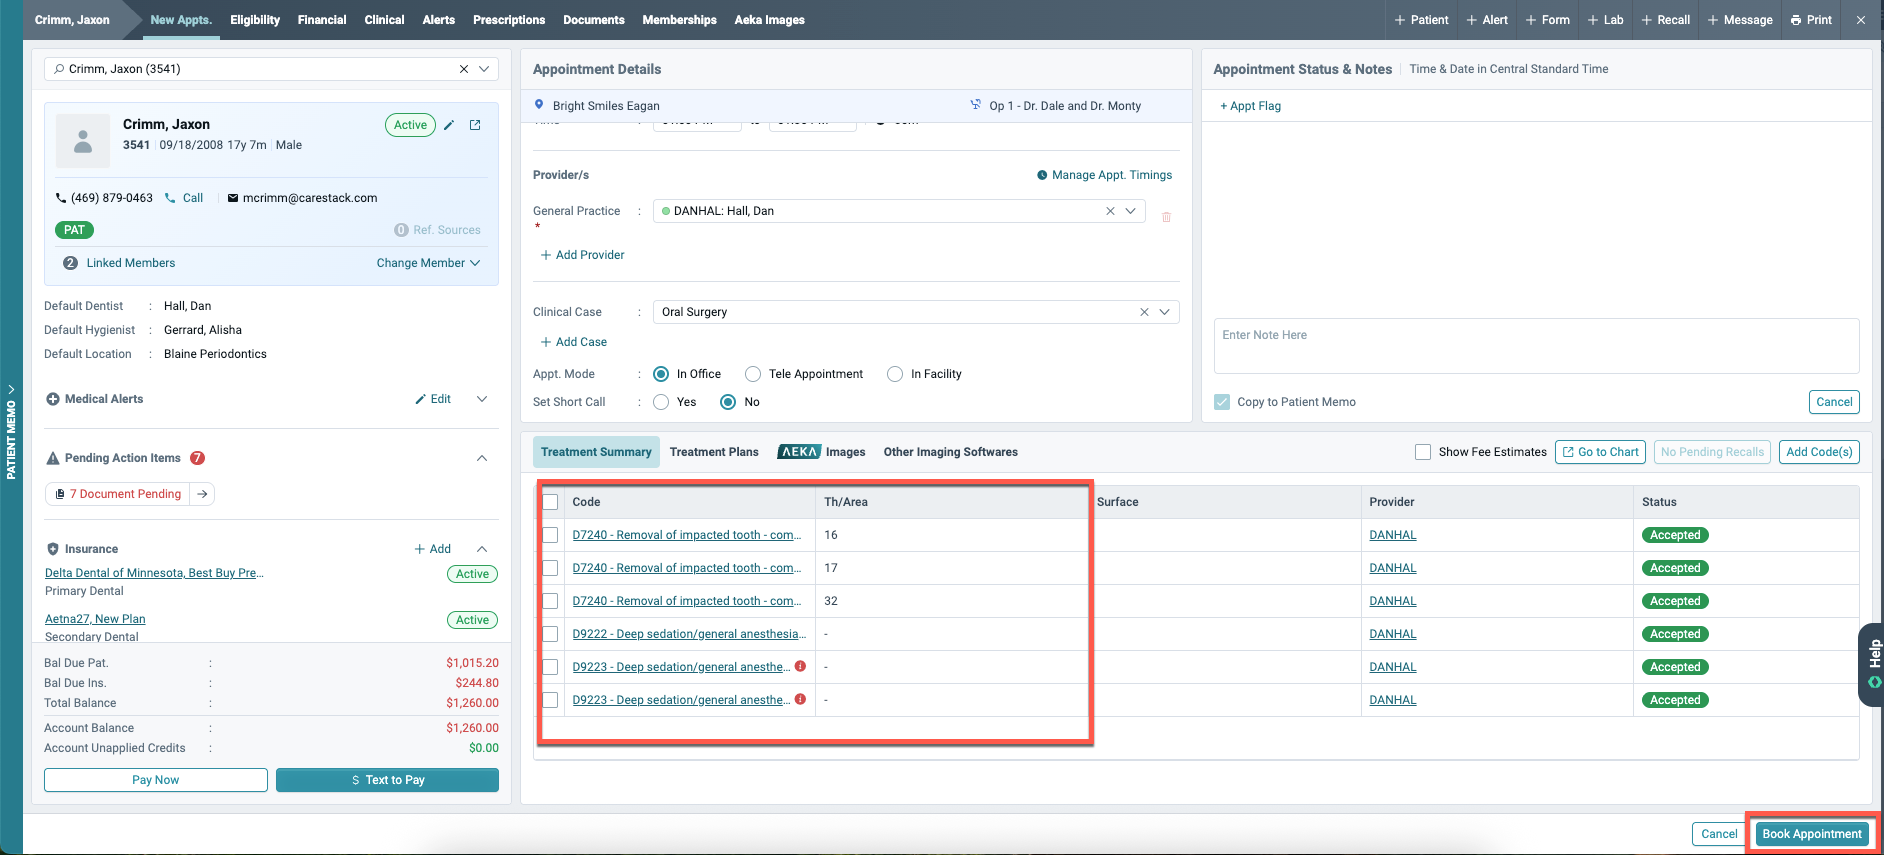
Task: Click the Add Code(s) button
Action: pos(1819,452)
